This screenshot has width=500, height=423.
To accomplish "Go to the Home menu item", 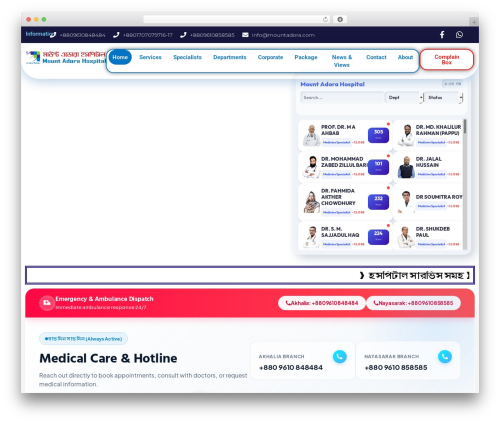I will coord(120,57).
